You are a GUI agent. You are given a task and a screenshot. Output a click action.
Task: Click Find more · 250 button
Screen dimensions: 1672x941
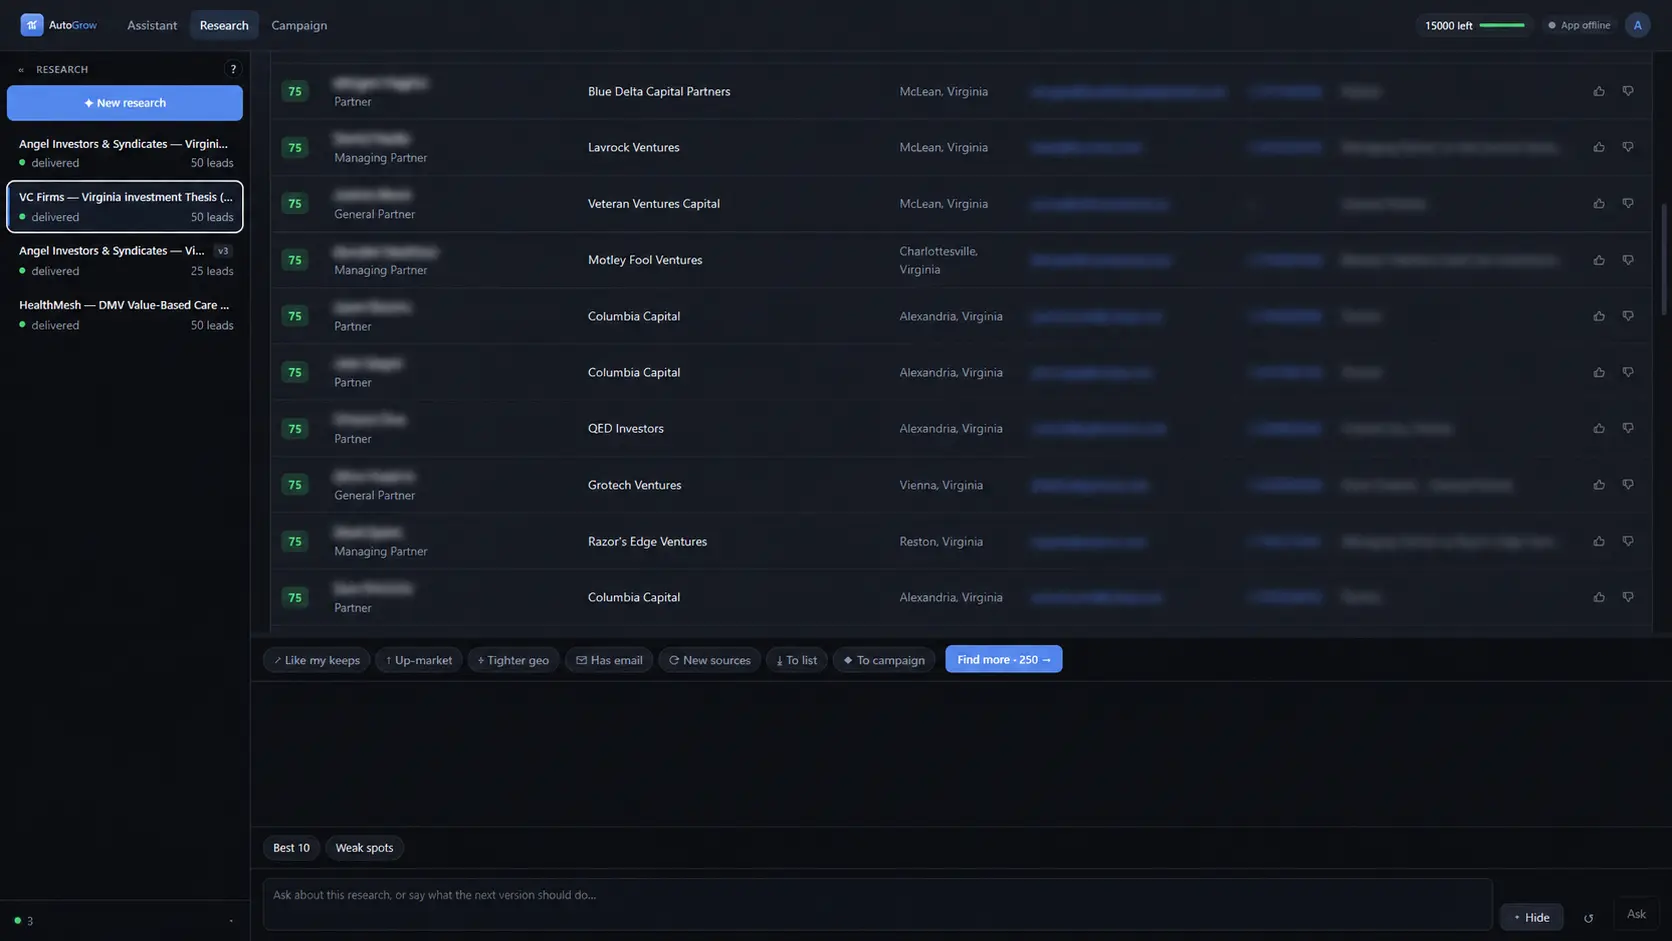pos(1003,659)
